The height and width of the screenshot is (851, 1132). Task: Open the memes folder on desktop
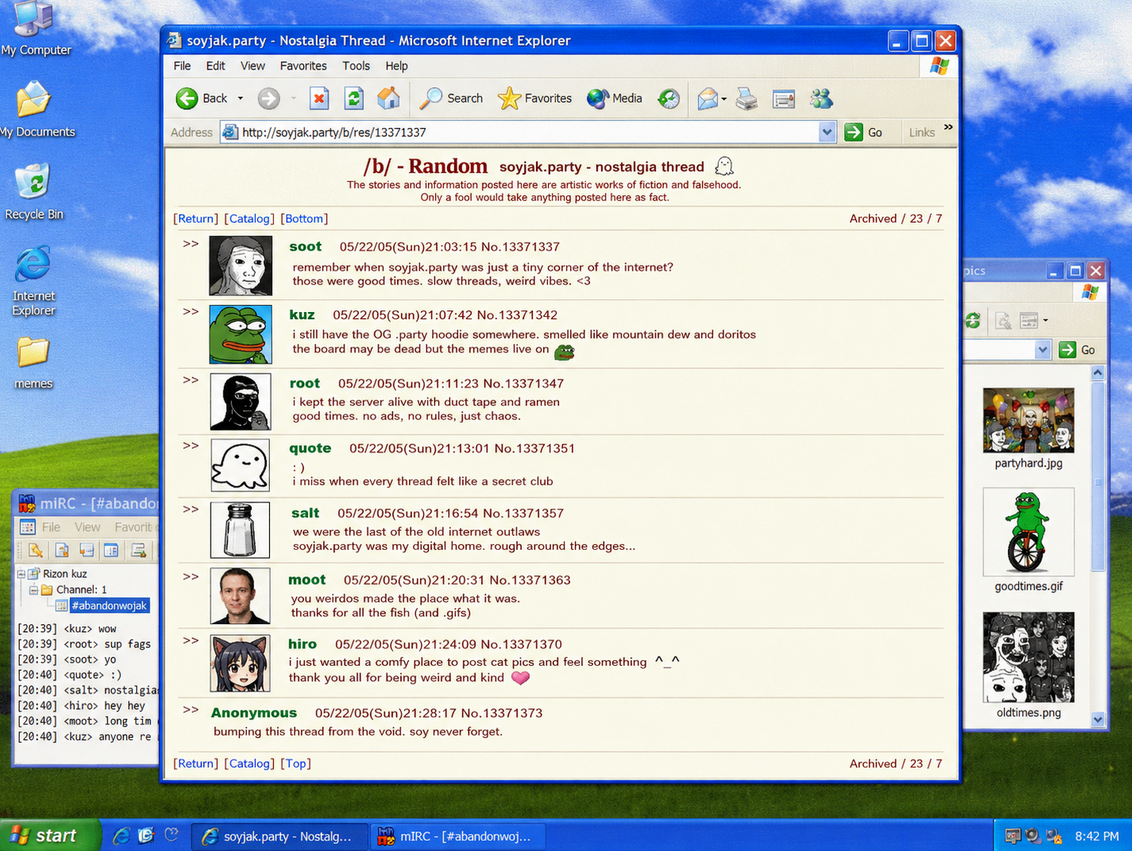click(x=33, y=363)
